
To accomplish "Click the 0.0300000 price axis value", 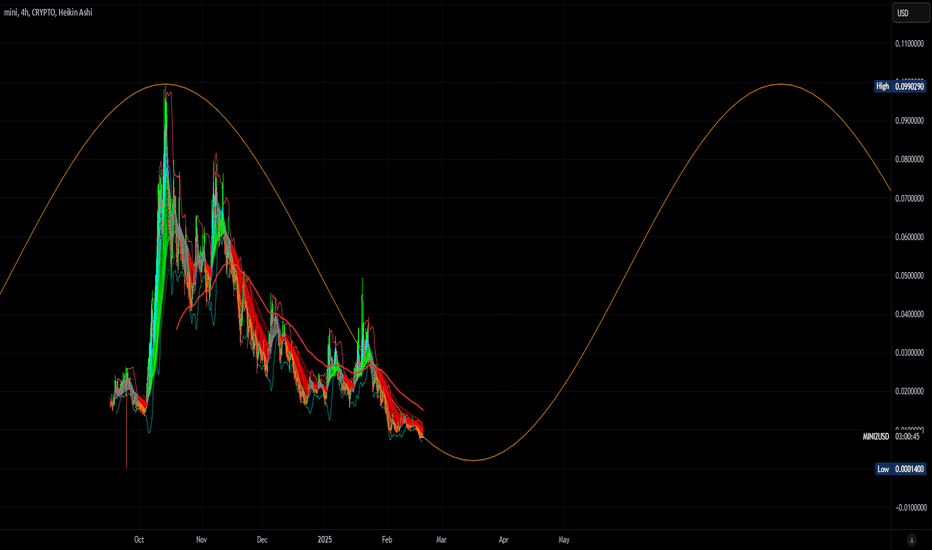I will tap(909, 353).
